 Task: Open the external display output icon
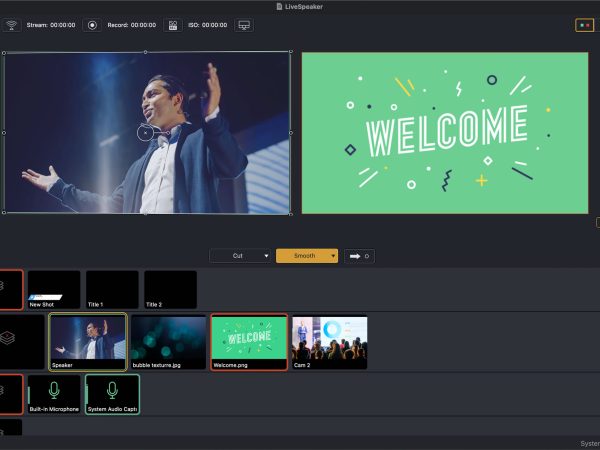pos(244,25)
